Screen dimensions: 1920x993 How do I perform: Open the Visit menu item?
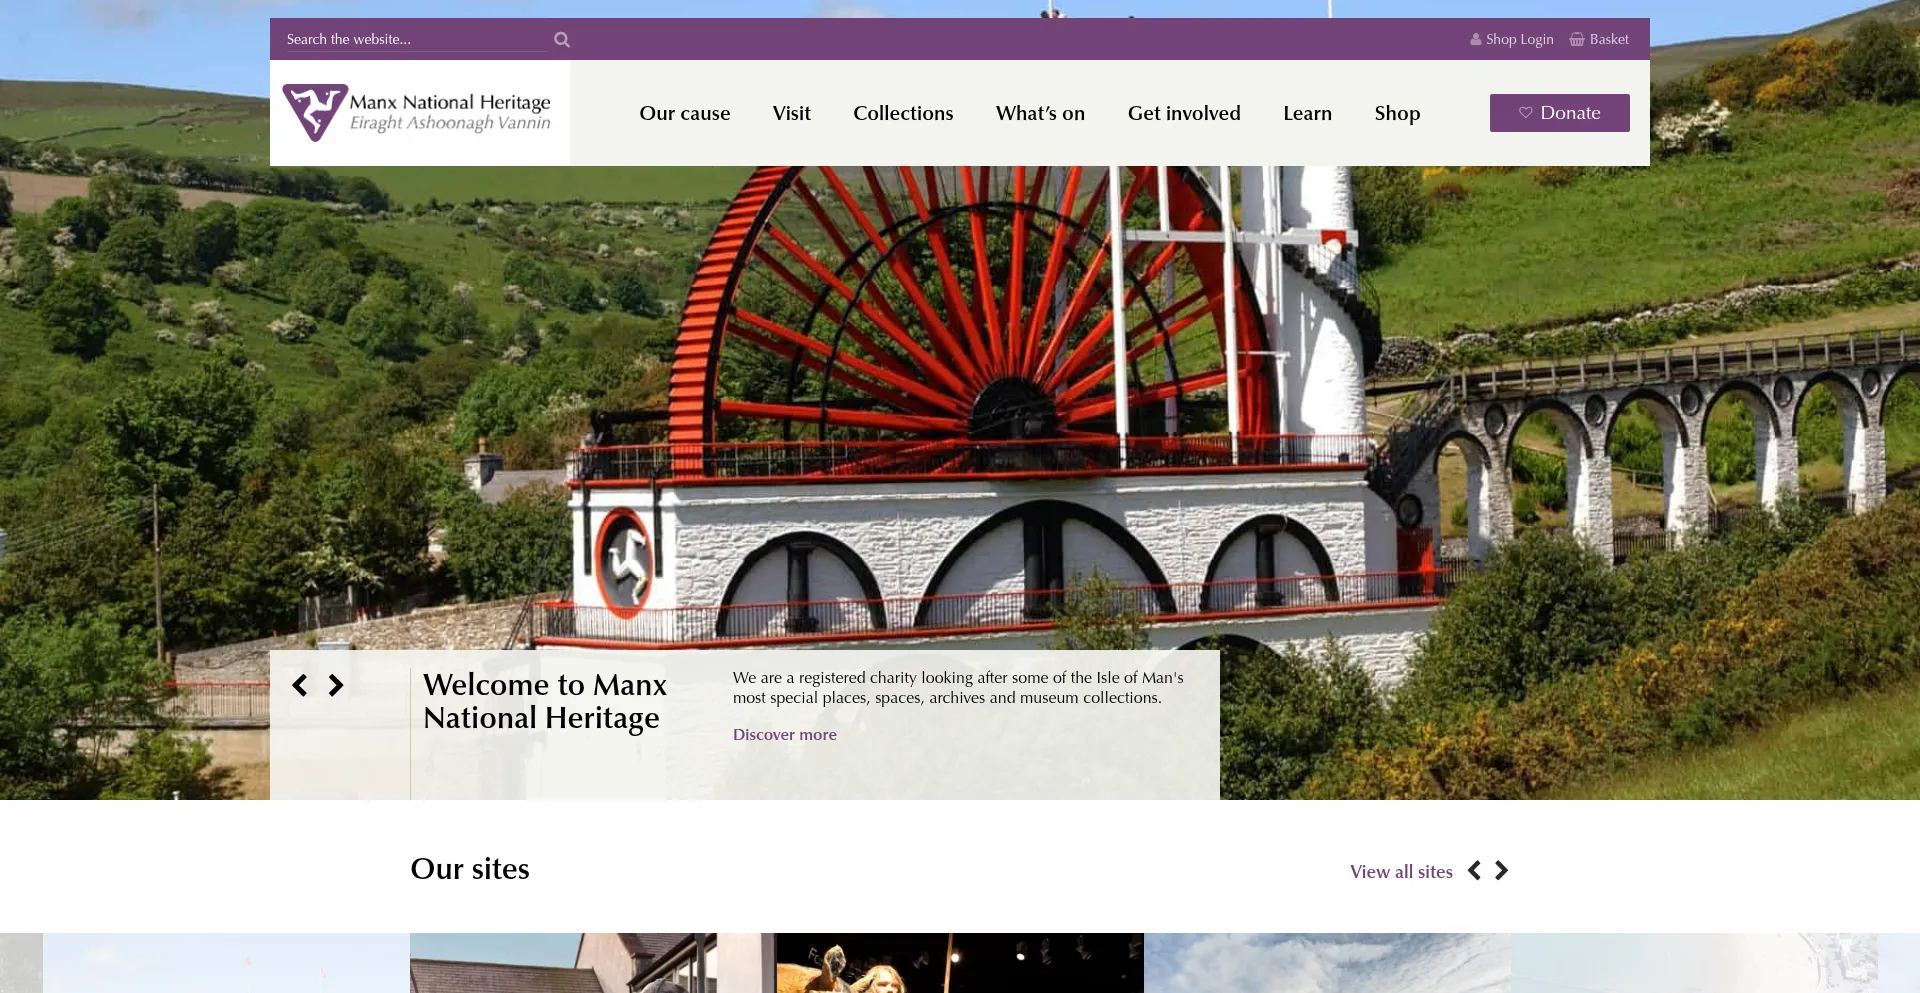point(792,113)
